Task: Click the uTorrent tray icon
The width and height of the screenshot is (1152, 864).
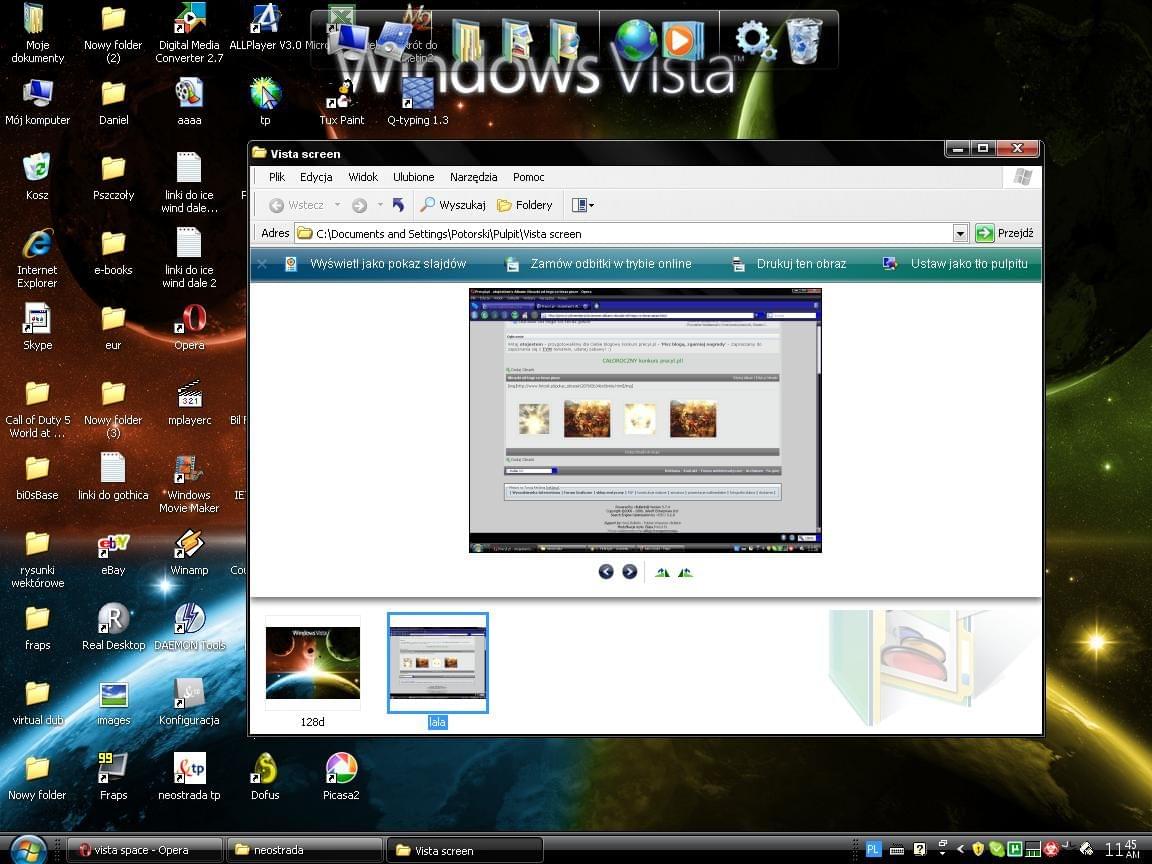Action: point(1015,849)
